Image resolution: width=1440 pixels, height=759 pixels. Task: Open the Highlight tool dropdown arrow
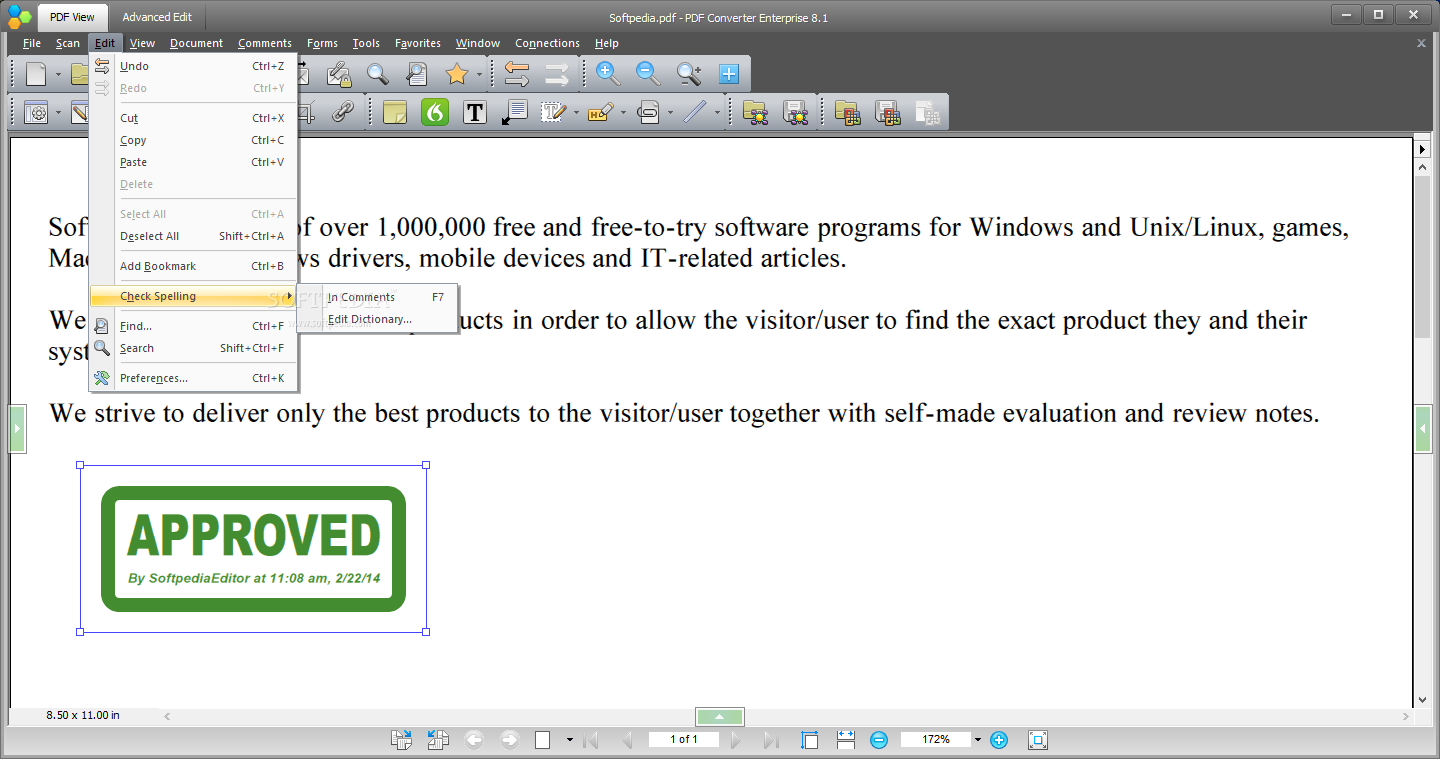tap(623, 113)
